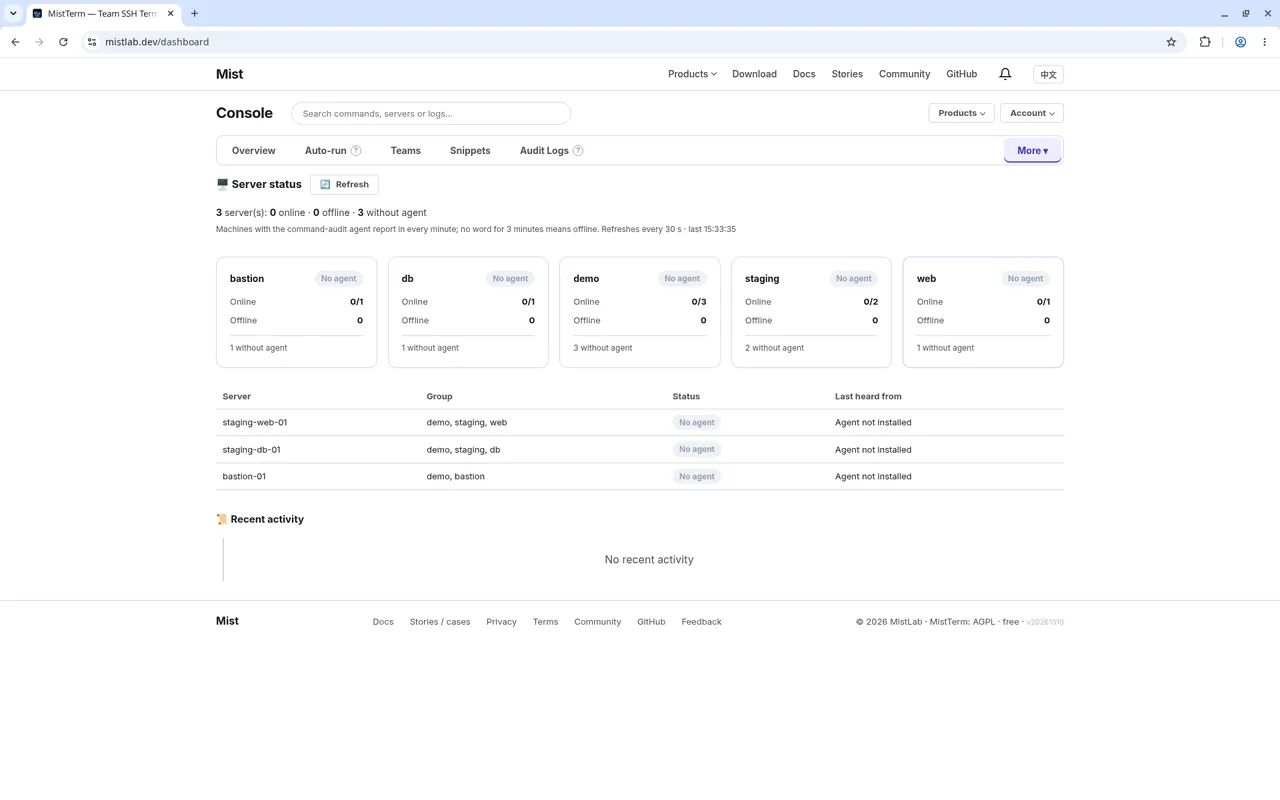Viewport: 1280px width, 800px height.
Task: Switch to the Audit Logs tab
Action: point(544,151)
